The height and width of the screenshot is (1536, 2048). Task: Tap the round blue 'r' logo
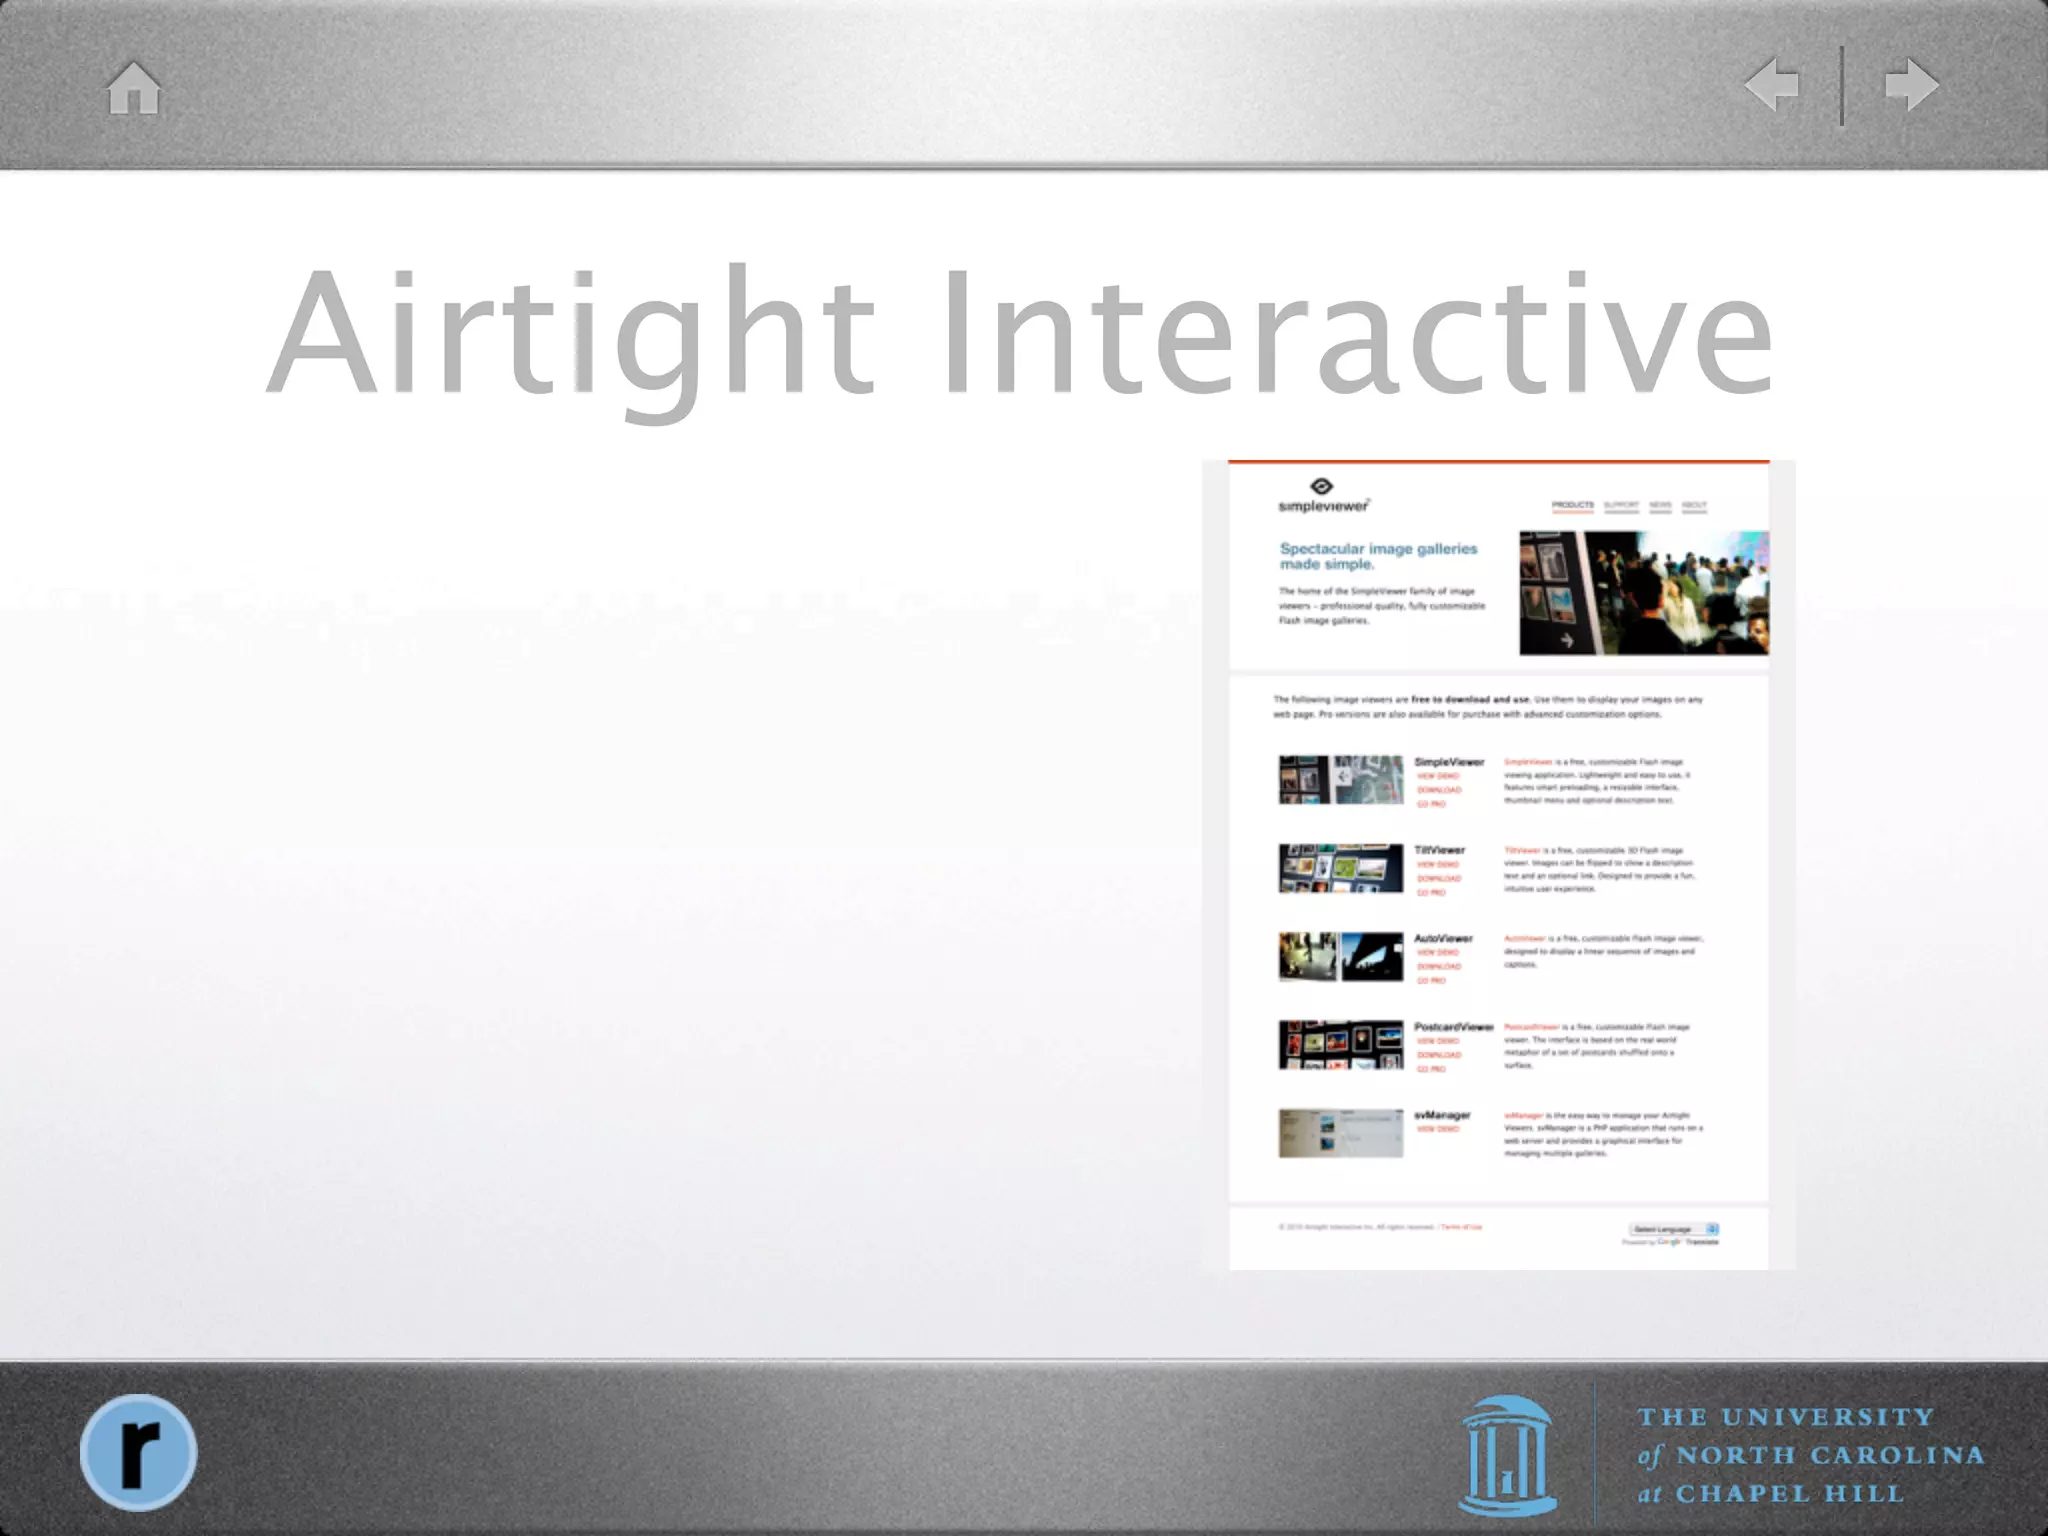[138, 1452]
